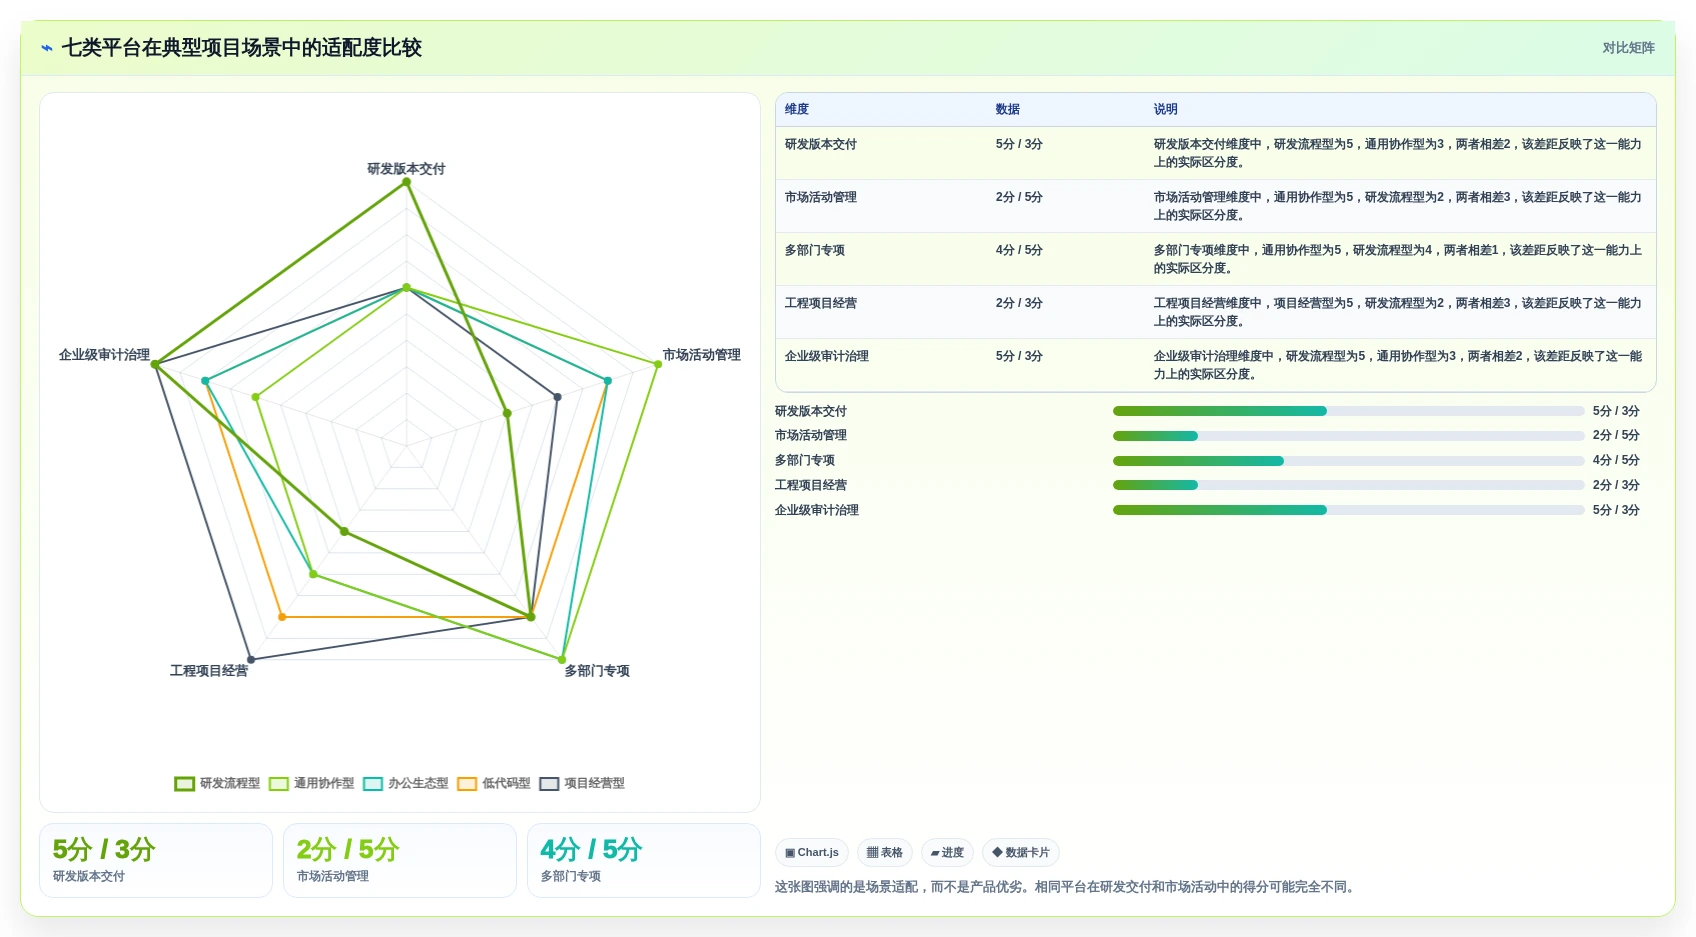This screenshot has height=937, width=1696.
Task: Click the Chart.js tag chip
Action: 812,853
